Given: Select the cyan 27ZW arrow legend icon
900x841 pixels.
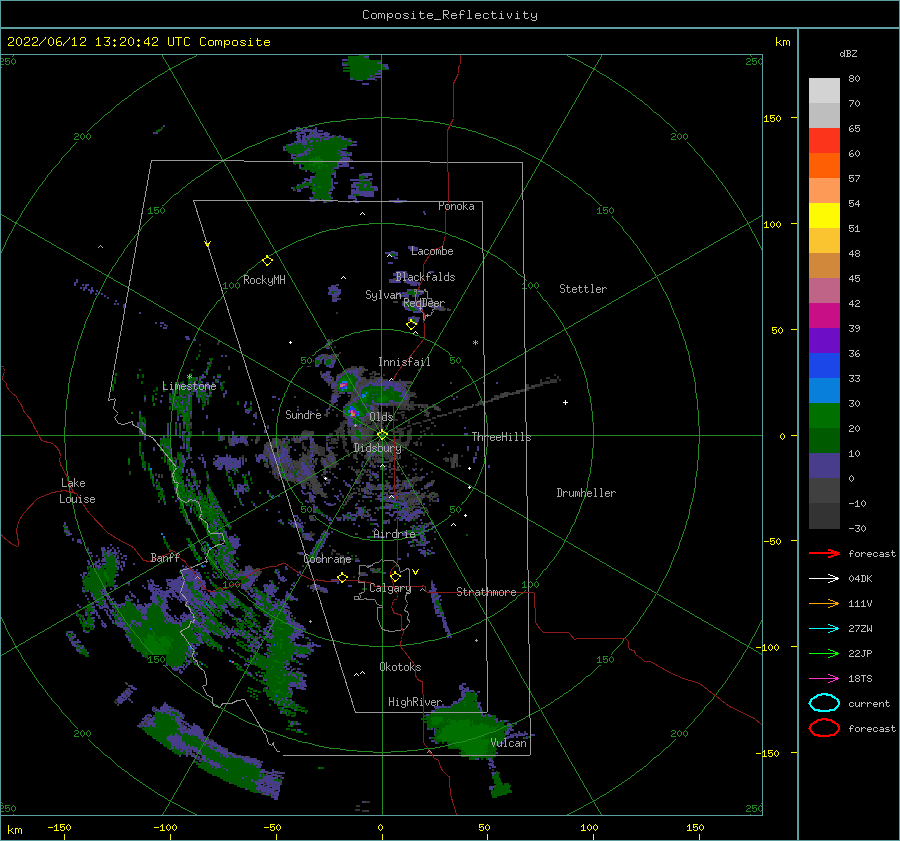Looking at the screenshot, I should pos(824,629).
